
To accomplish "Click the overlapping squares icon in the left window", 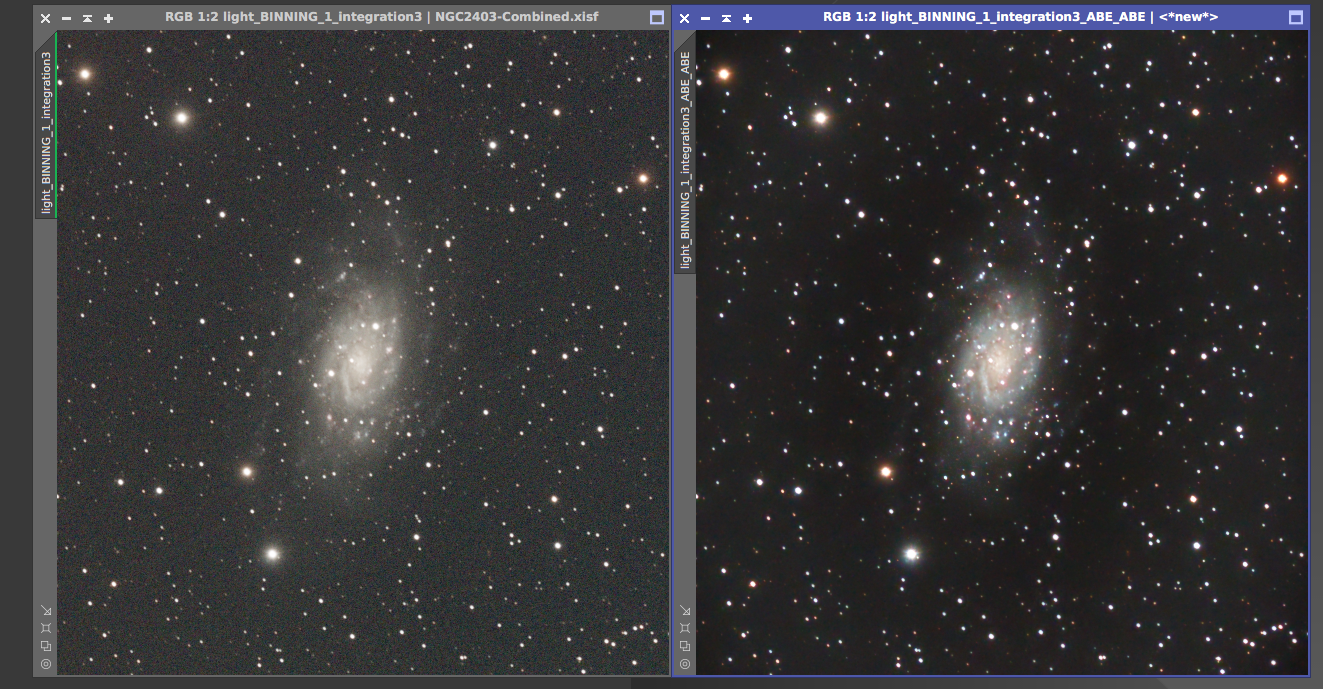I will [x=46, y=646].
